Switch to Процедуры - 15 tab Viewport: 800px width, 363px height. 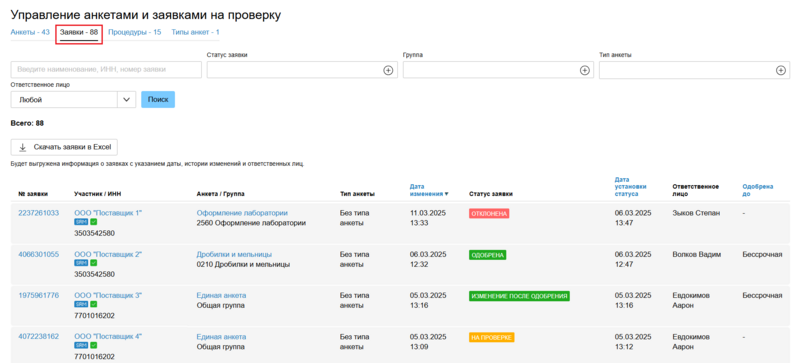[x=135, y=32]
